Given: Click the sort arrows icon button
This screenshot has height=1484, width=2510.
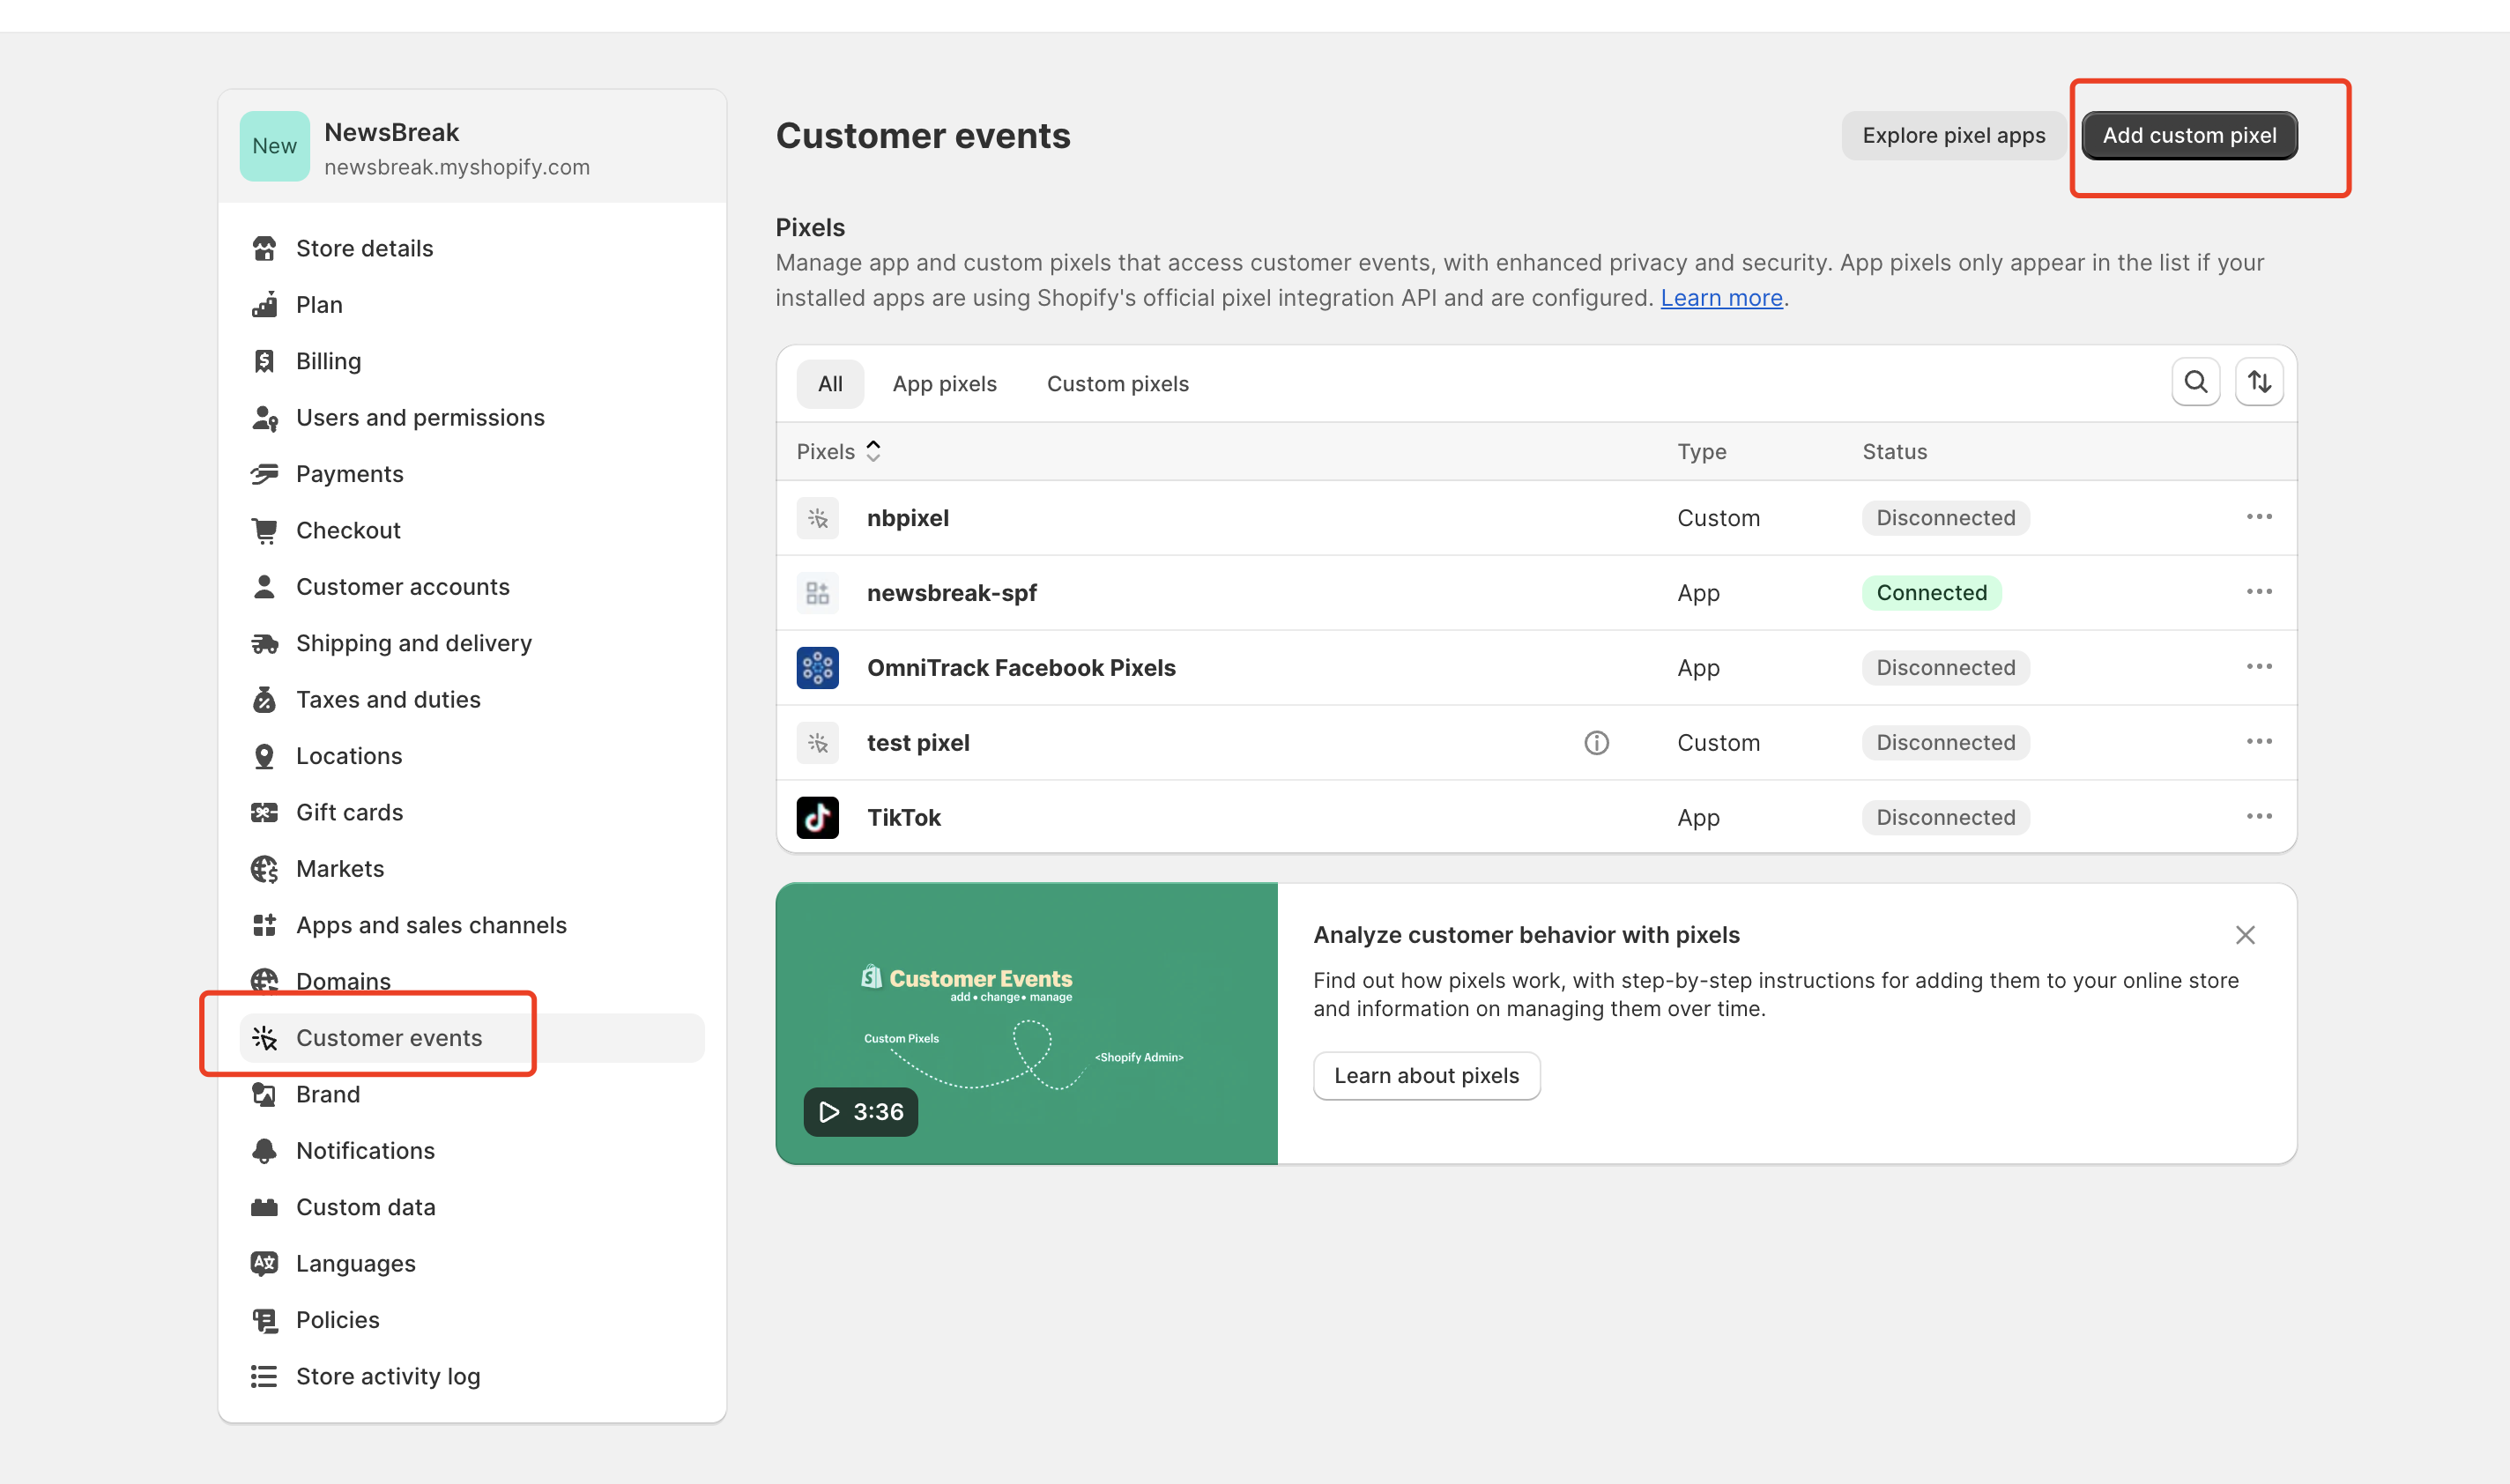Looking at the screenshot, I should 2259,382.
